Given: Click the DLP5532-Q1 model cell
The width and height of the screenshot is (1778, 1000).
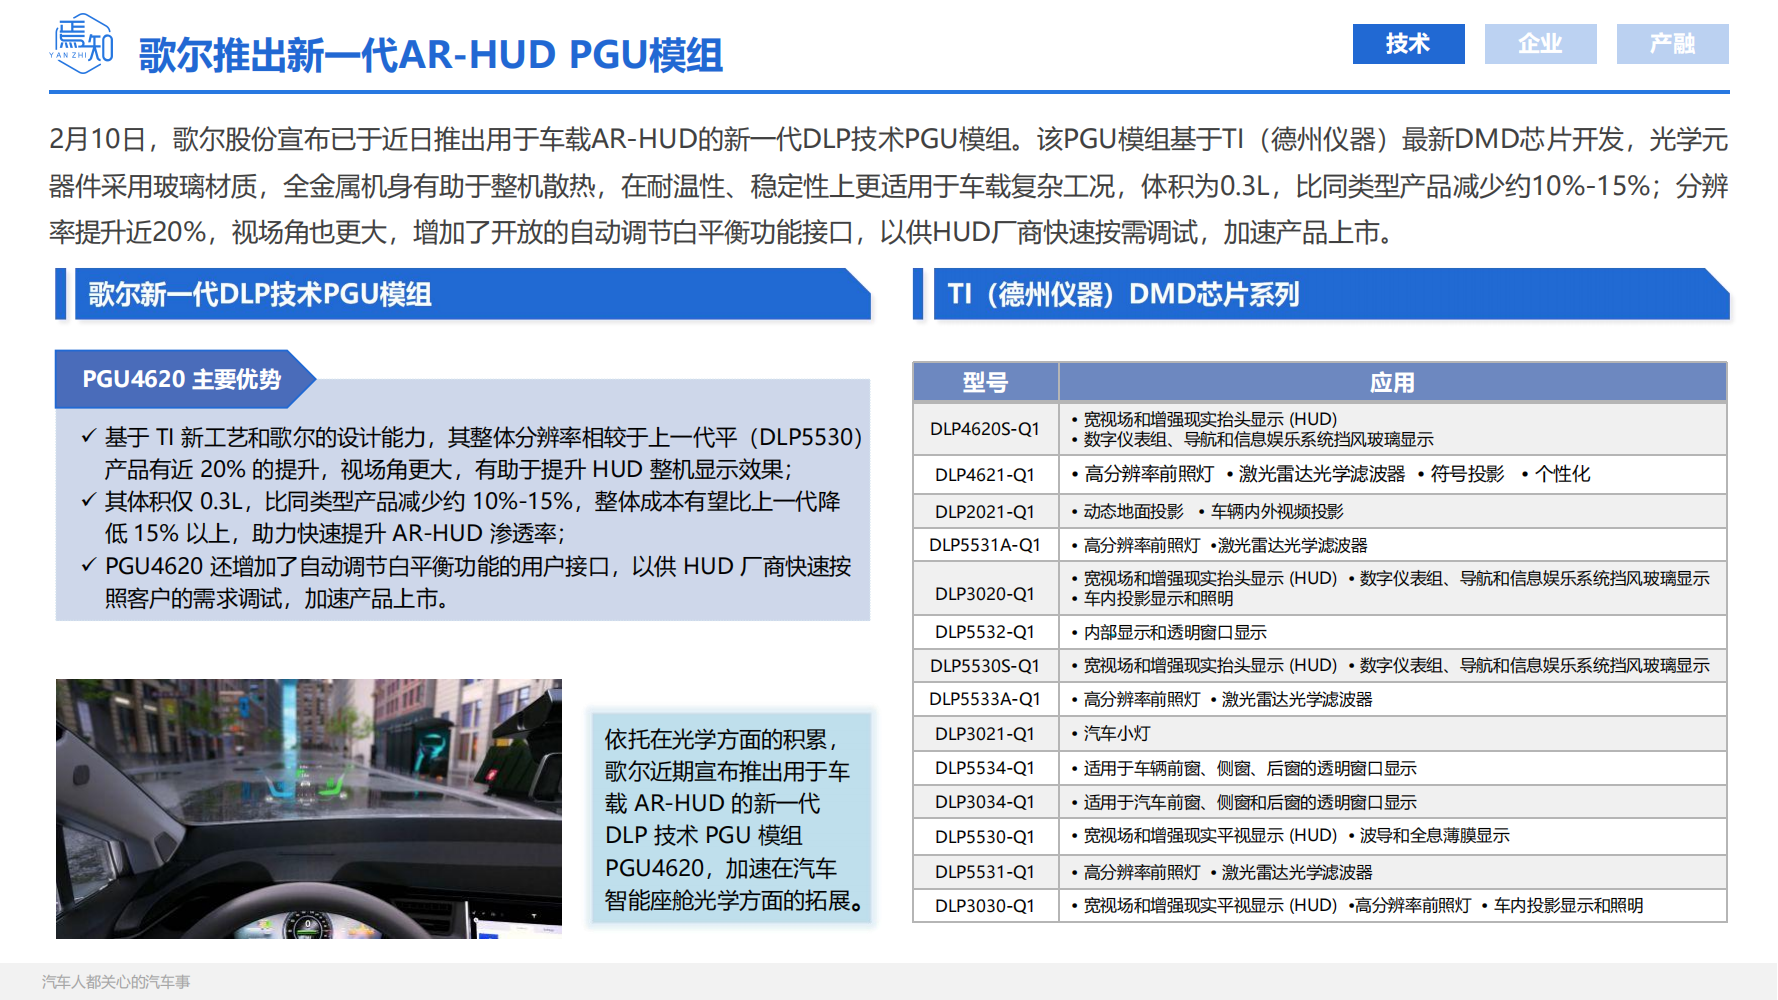Looking at the screenshot, I should point(985,632).
